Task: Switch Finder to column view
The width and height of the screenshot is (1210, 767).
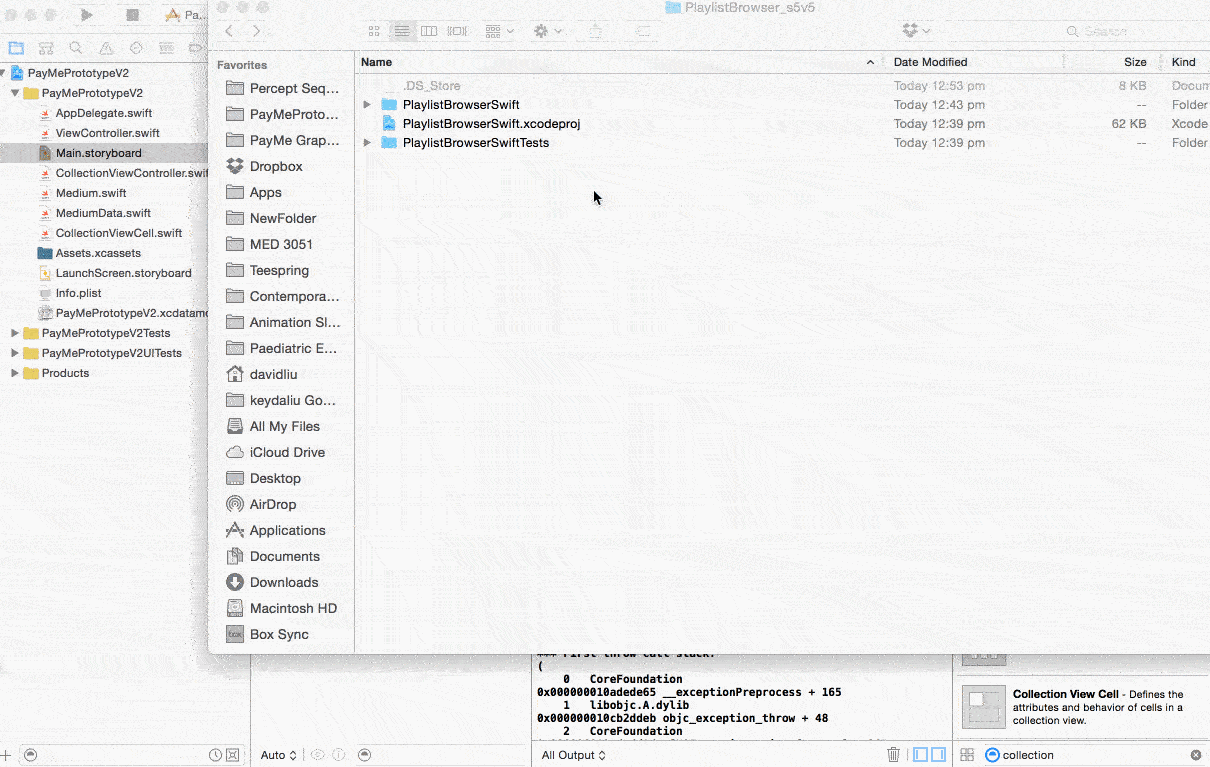Action: pos(429,32)
